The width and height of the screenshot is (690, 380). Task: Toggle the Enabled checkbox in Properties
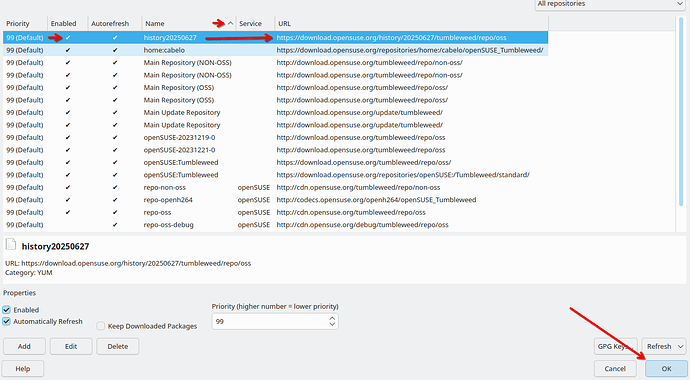[6, 310]
